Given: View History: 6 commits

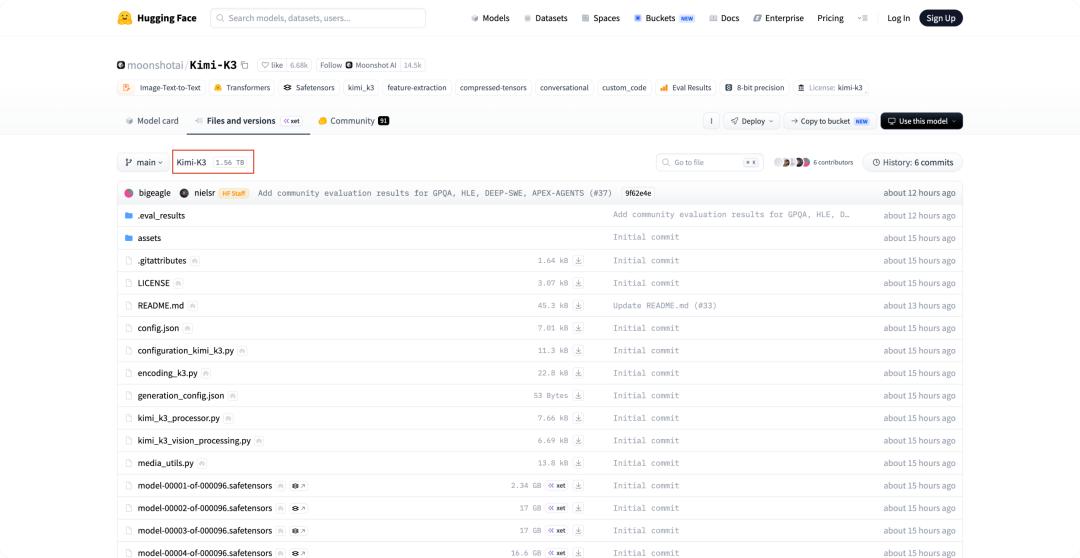Looking at the screenshot, I should click(x=913, y=163).
